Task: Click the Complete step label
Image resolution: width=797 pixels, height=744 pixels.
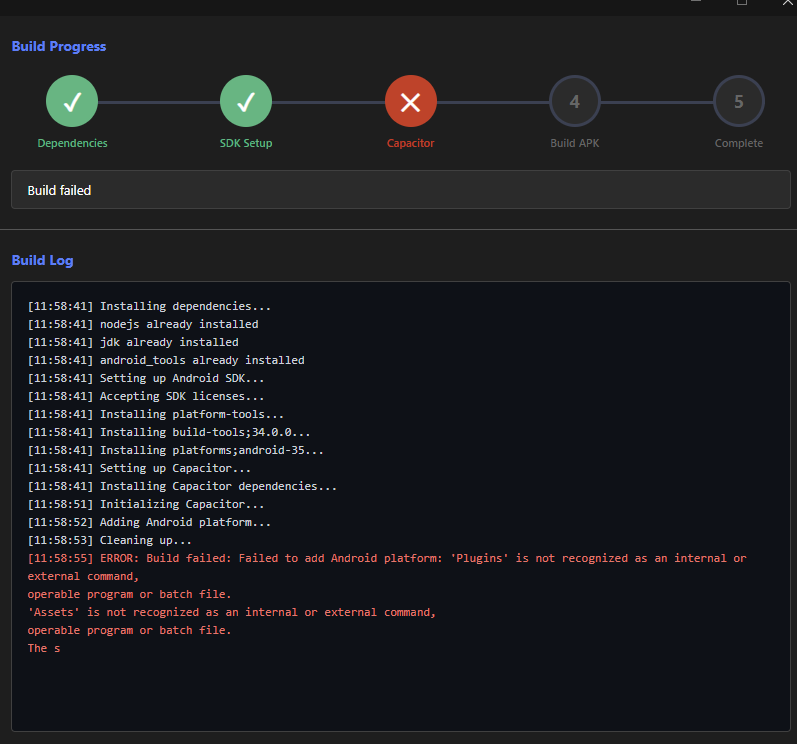Action: click(739, 143)
